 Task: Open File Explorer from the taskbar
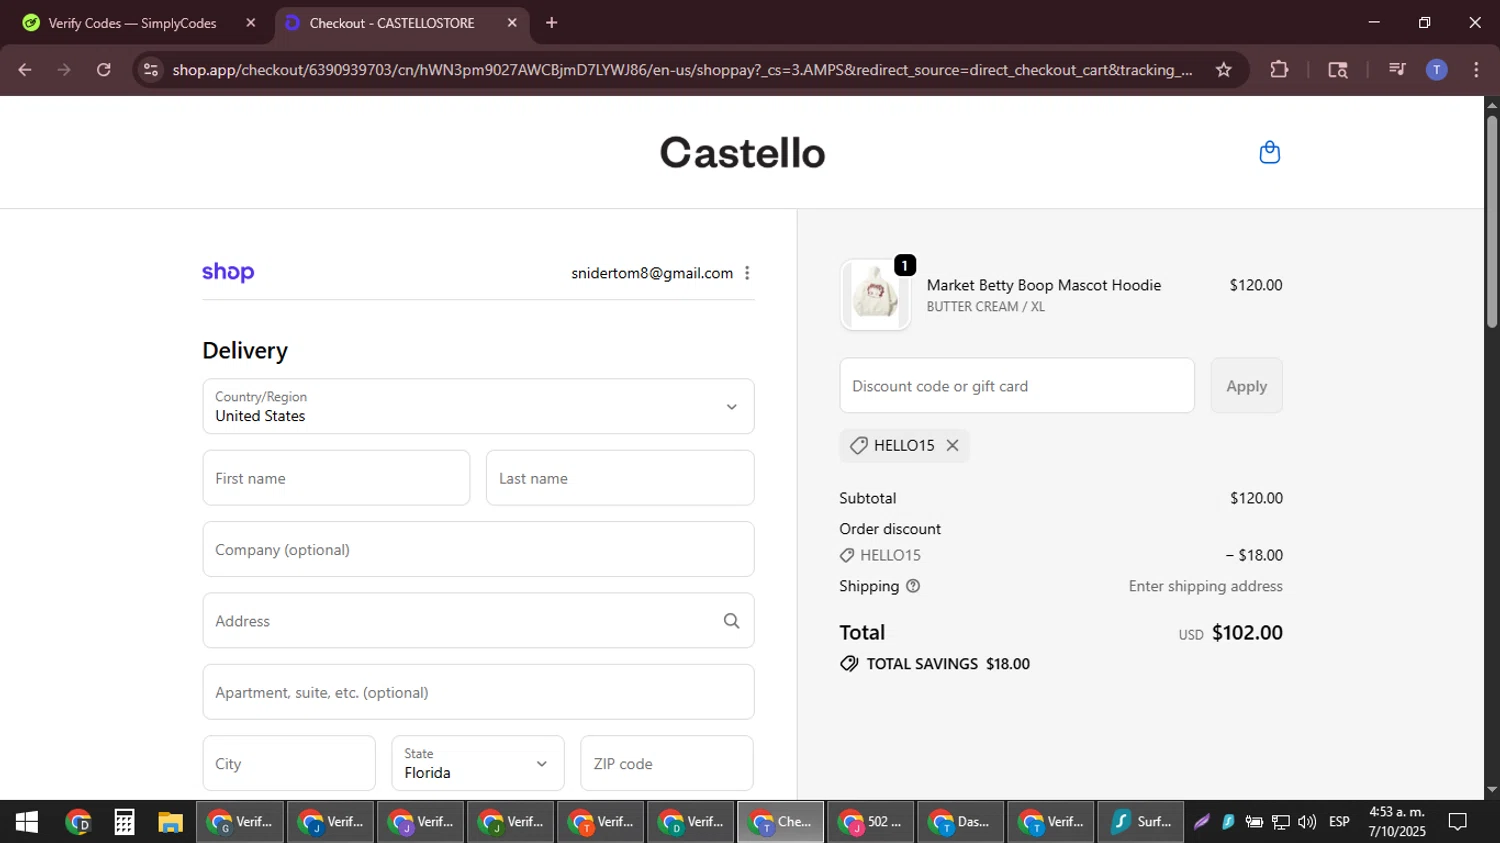[170, 822]
